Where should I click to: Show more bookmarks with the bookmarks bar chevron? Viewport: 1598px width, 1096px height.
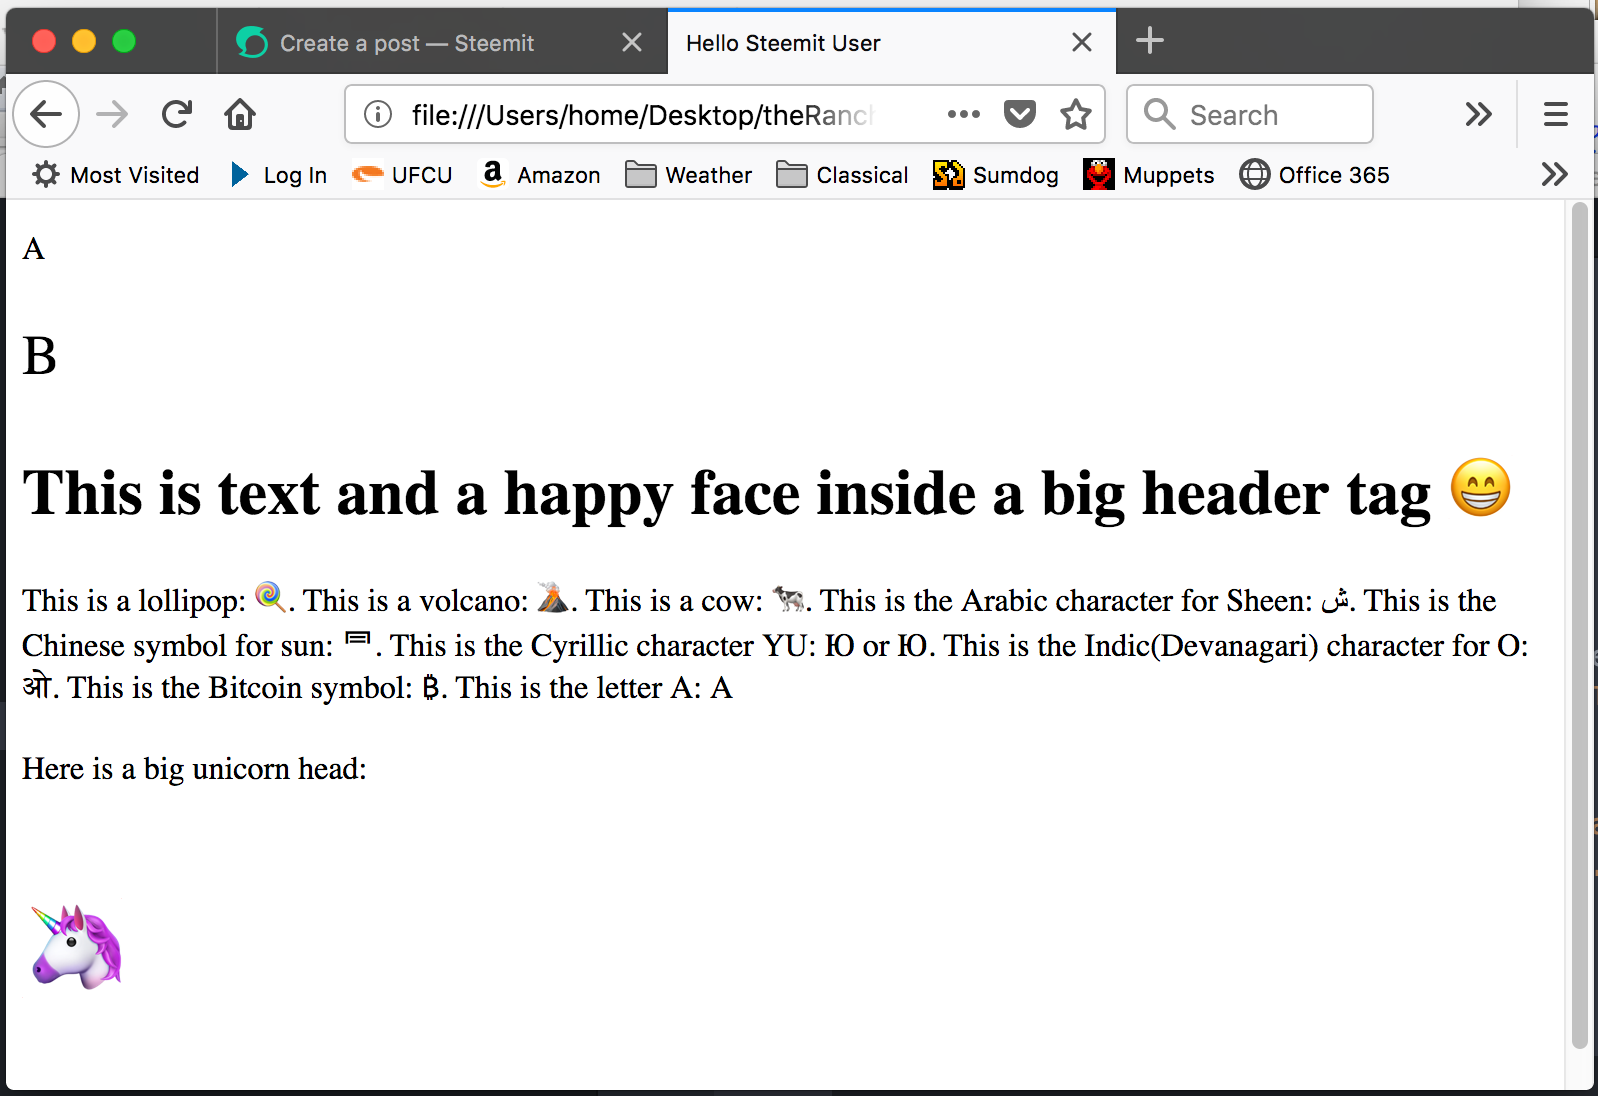point(1555,175)
